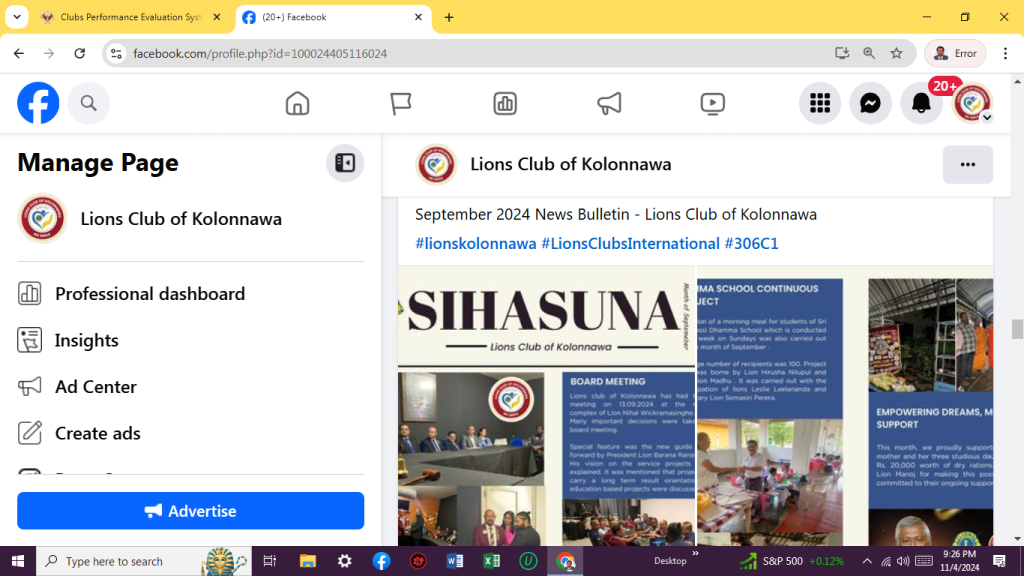Screen dimensions: 1024x576
Task: Click the page vertical scrollbar thumb
Action: [1017, 329]
